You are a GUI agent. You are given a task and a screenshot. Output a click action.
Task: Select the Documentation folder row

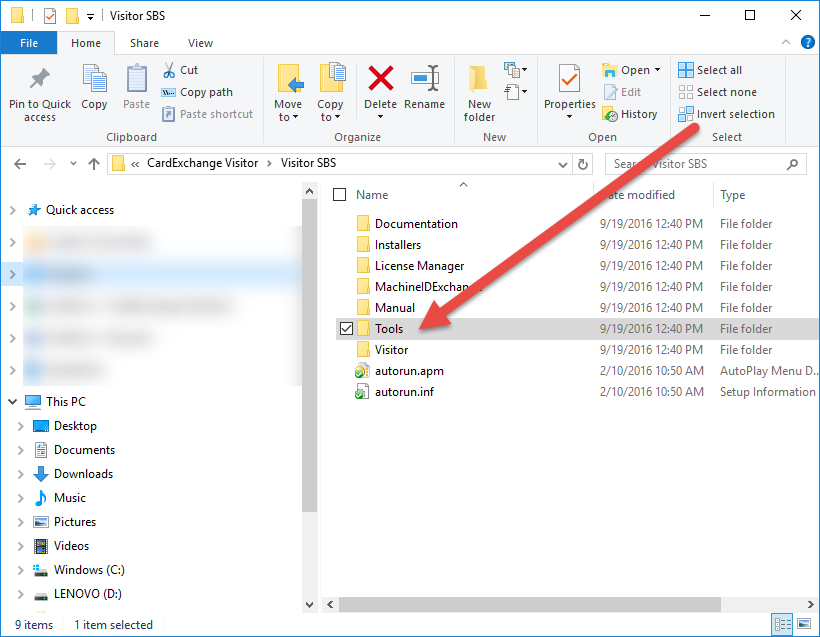[x=577, y=224]
